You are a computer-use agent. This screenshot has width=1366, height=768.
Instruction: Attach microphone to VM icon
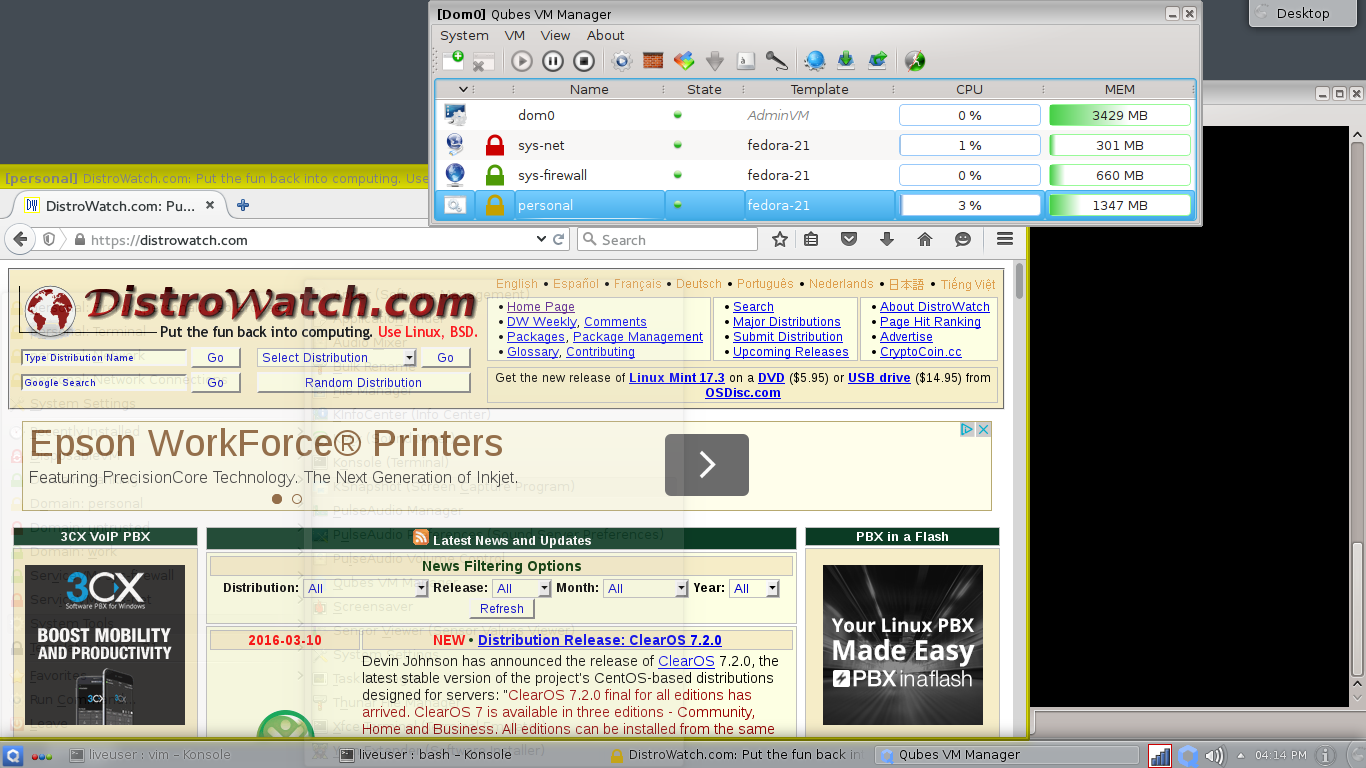[x=777, y=61]
